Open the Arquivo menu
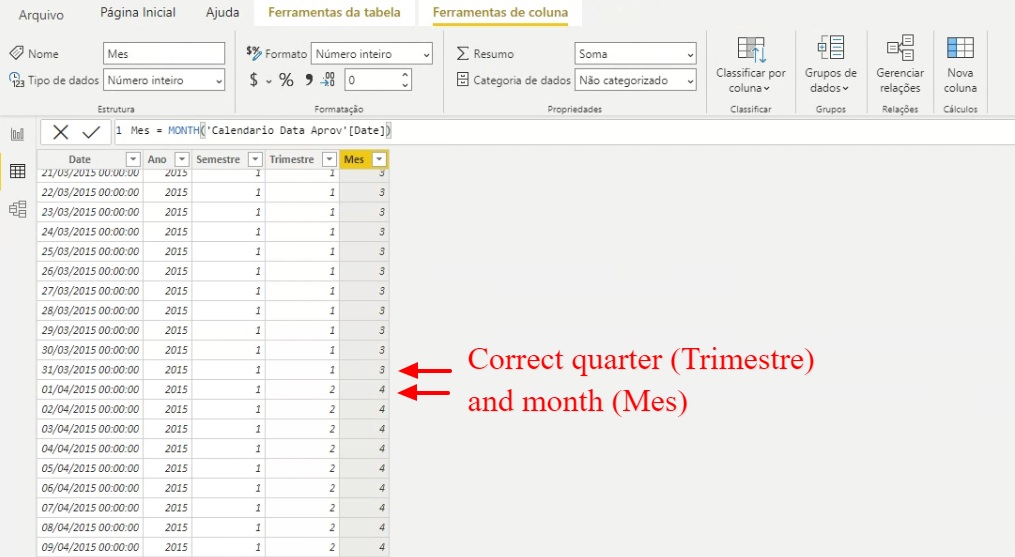Image resolution: width=1015 pixels, height=557 pixels. coord(41,14)
